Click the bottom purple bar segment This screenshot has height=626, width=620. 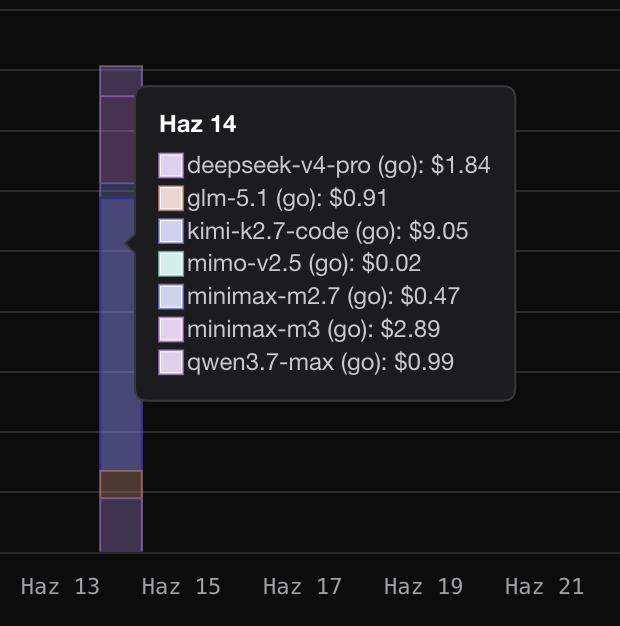pyautogui.click(x=121, y=525)
